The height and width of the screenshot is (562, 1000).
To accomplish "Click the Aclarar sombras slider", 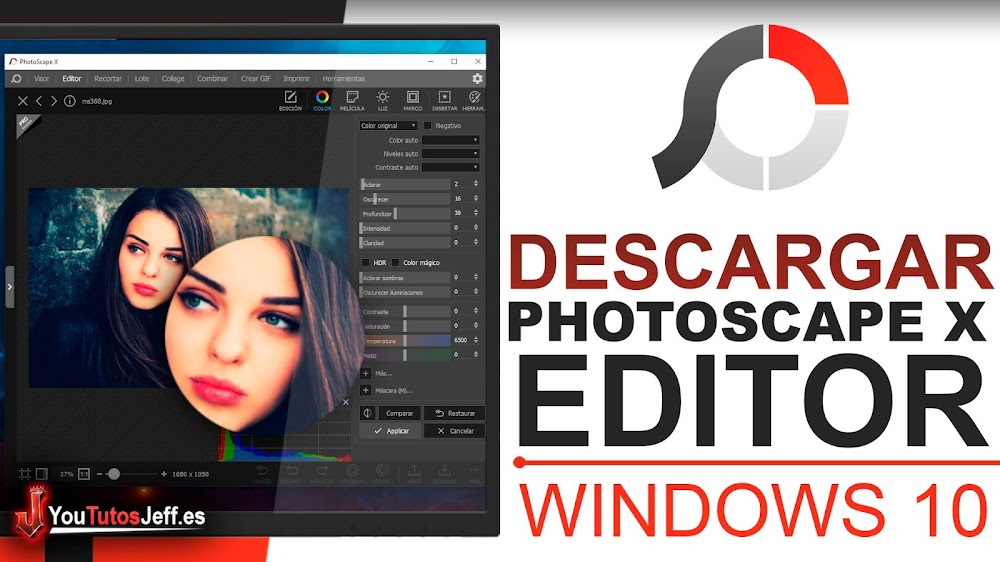I will coord(406,277).
